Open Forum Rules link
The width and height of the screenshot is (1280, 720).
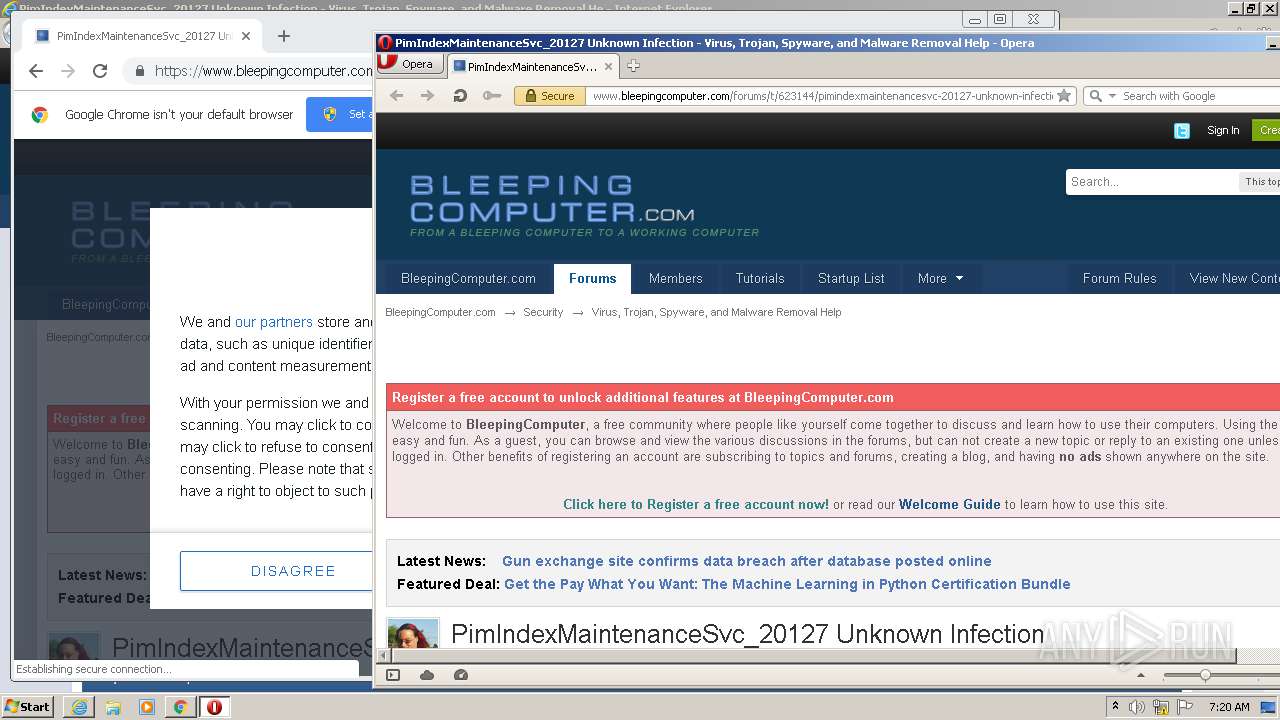click(1119, 278)
